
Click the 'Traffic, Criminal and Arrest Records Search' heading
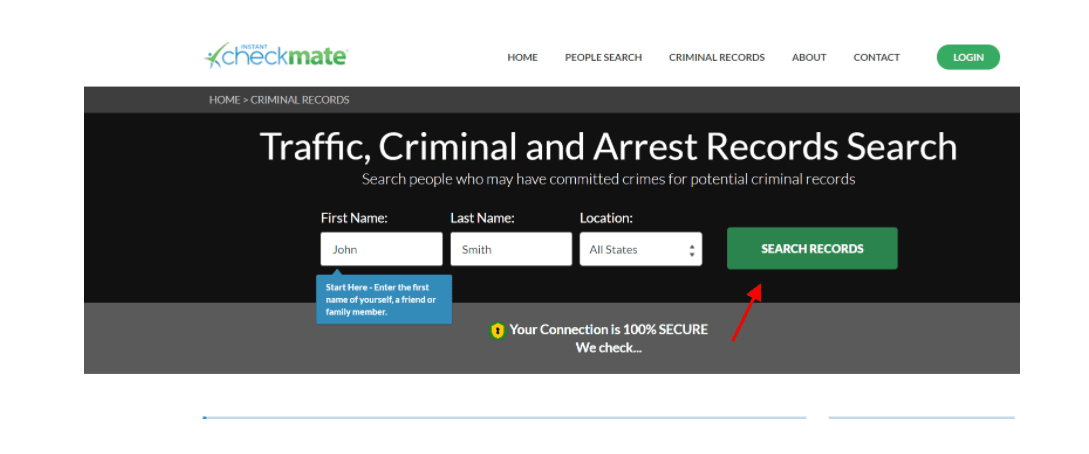pos(608,146)
